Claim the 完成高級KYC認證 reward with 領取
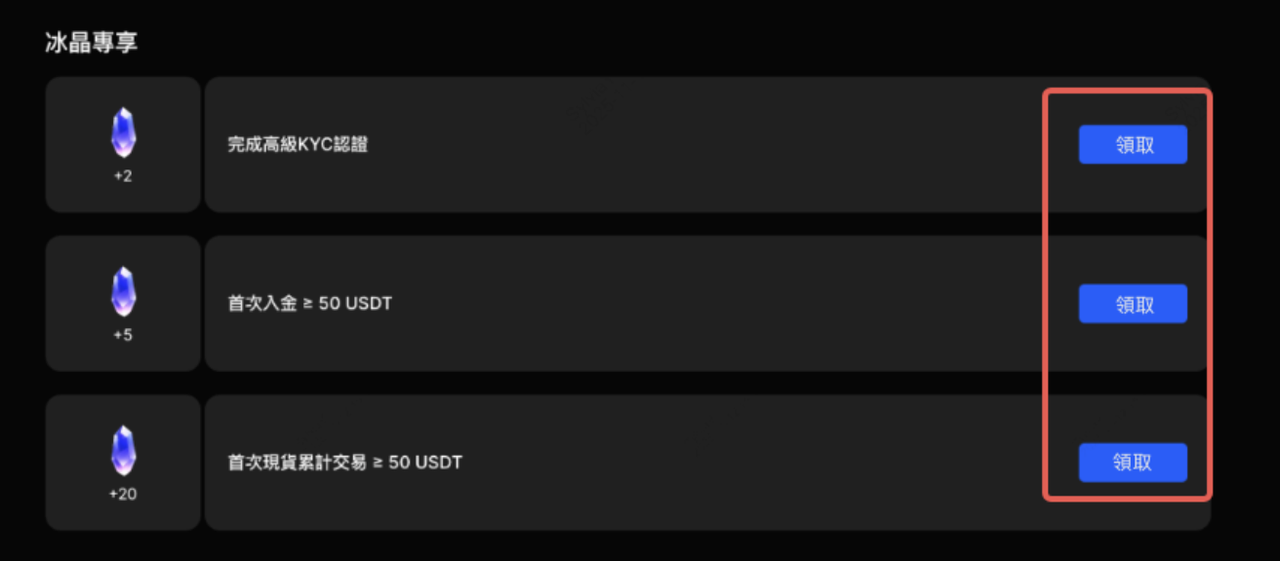 pyautogui.click(x=1133, y=144)
